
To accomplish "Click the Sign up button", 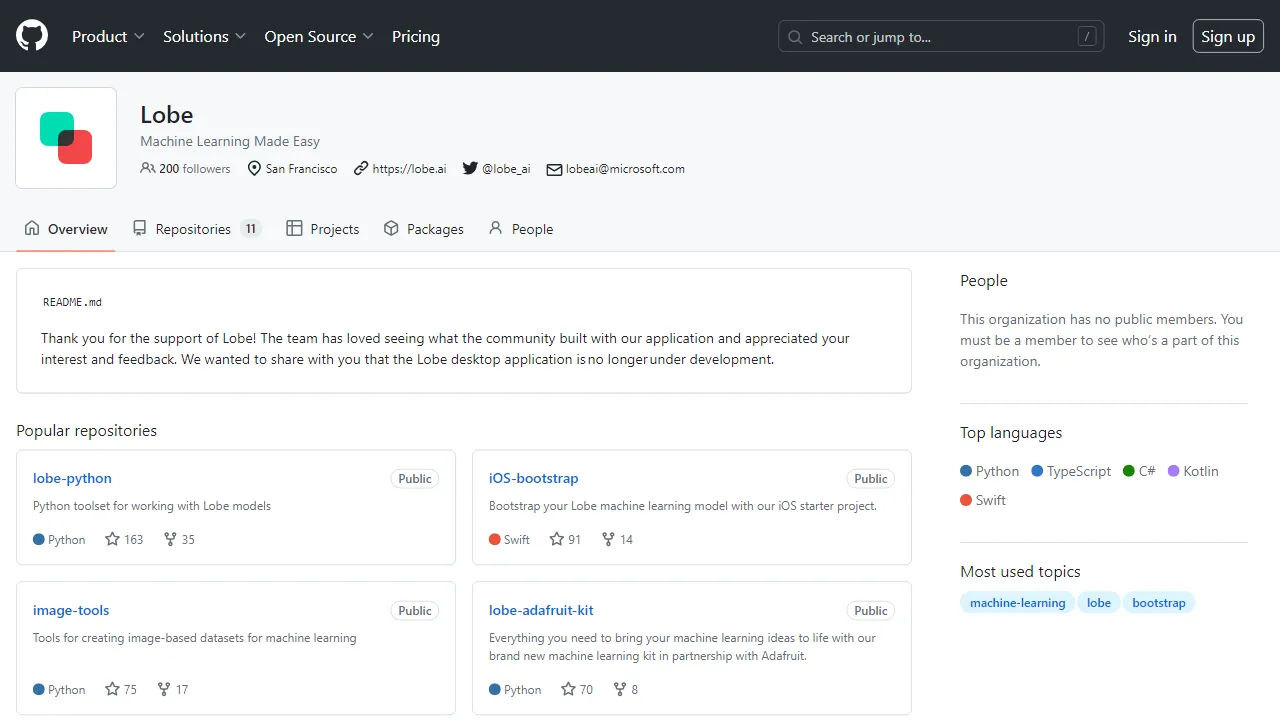I will 1228,36.
